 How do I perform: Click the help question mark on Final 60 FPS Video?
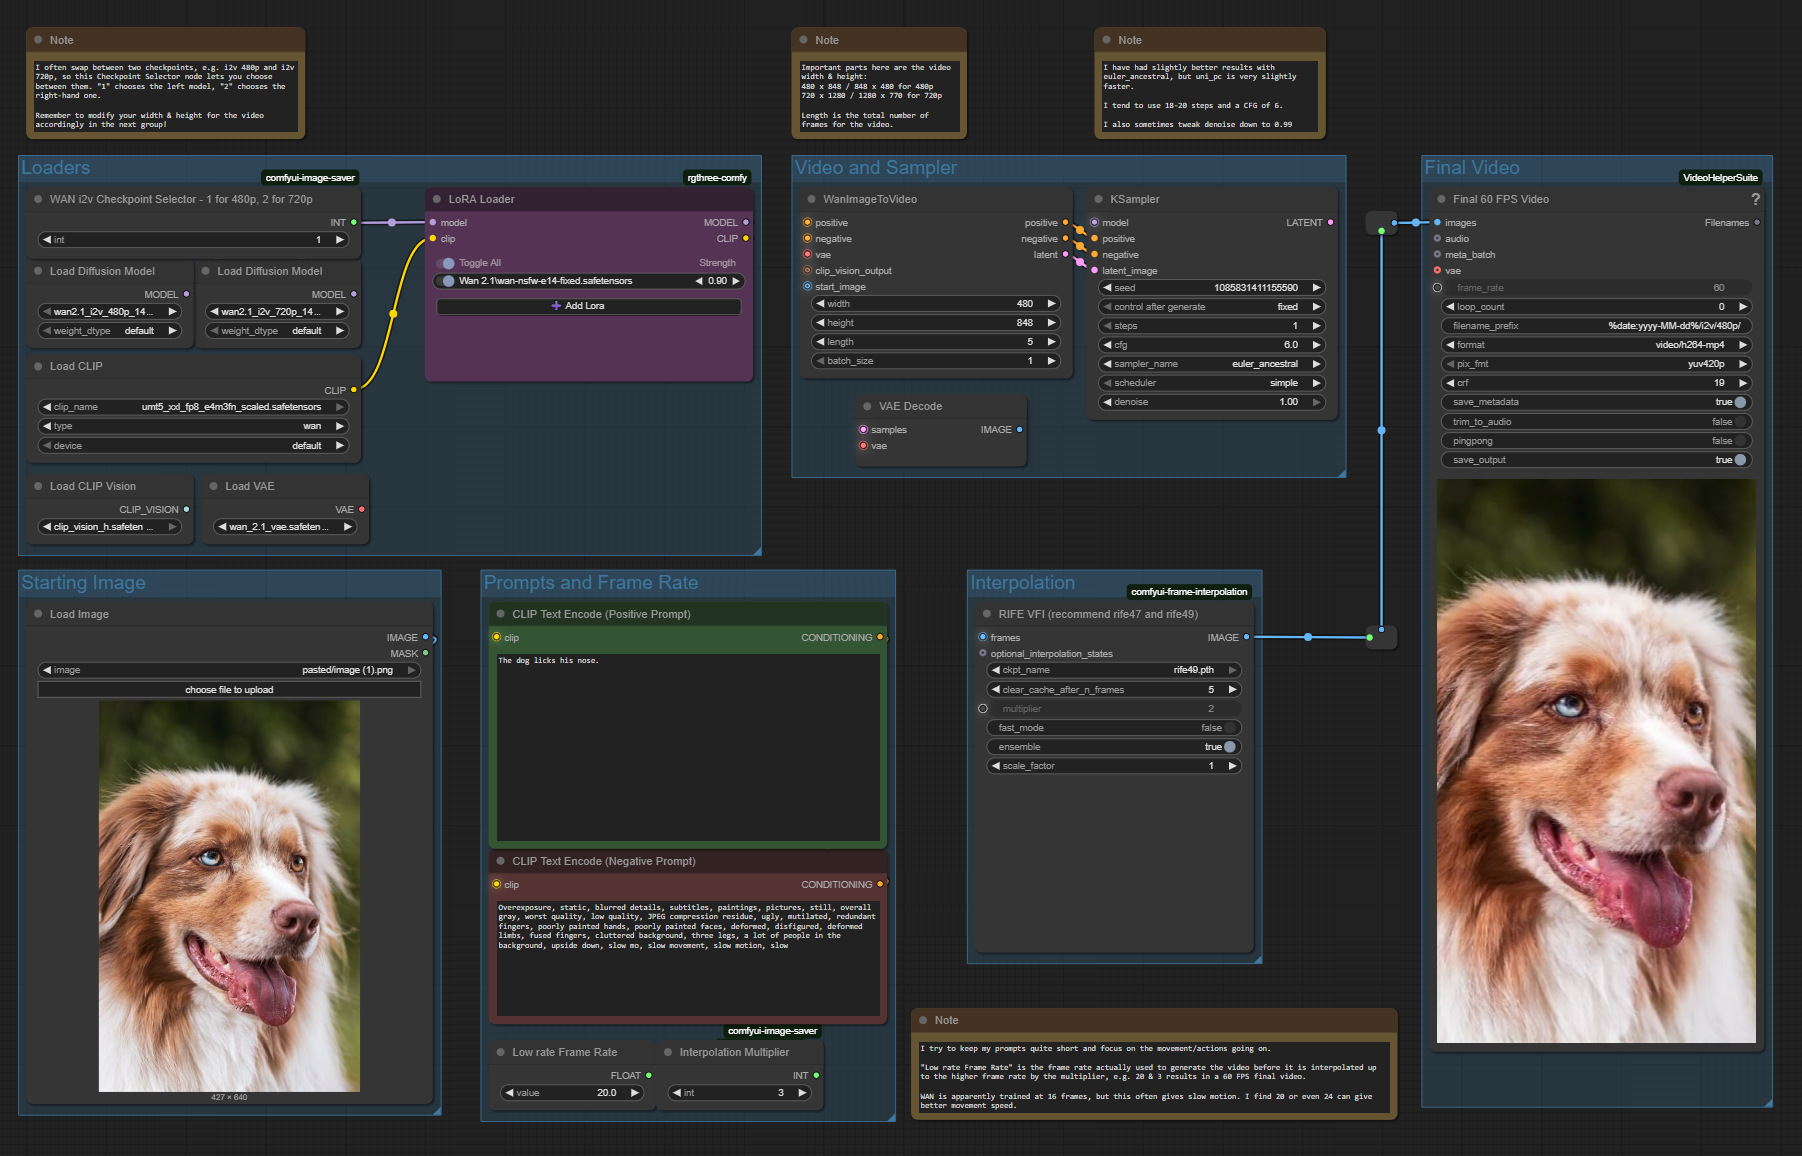1755,199
